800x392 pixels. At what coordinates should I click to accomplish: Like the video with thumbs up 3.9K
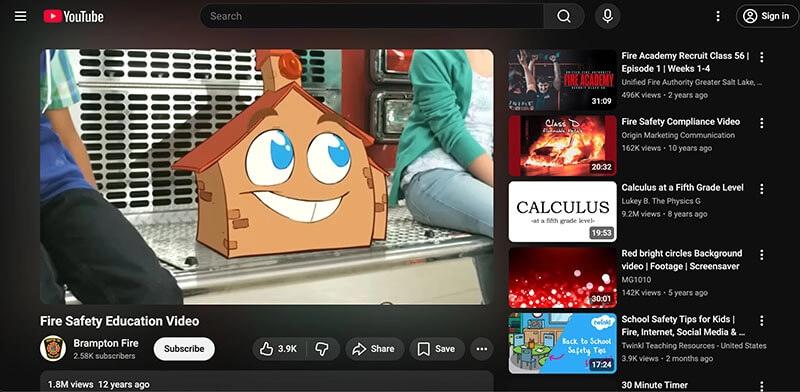point(279,349)
